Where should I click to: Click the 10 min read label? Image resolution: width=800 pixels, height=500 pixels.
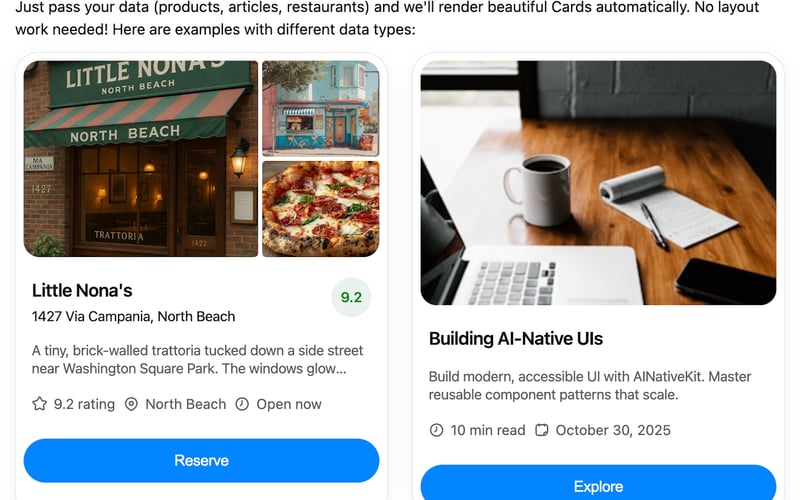[x=488, y=430]
